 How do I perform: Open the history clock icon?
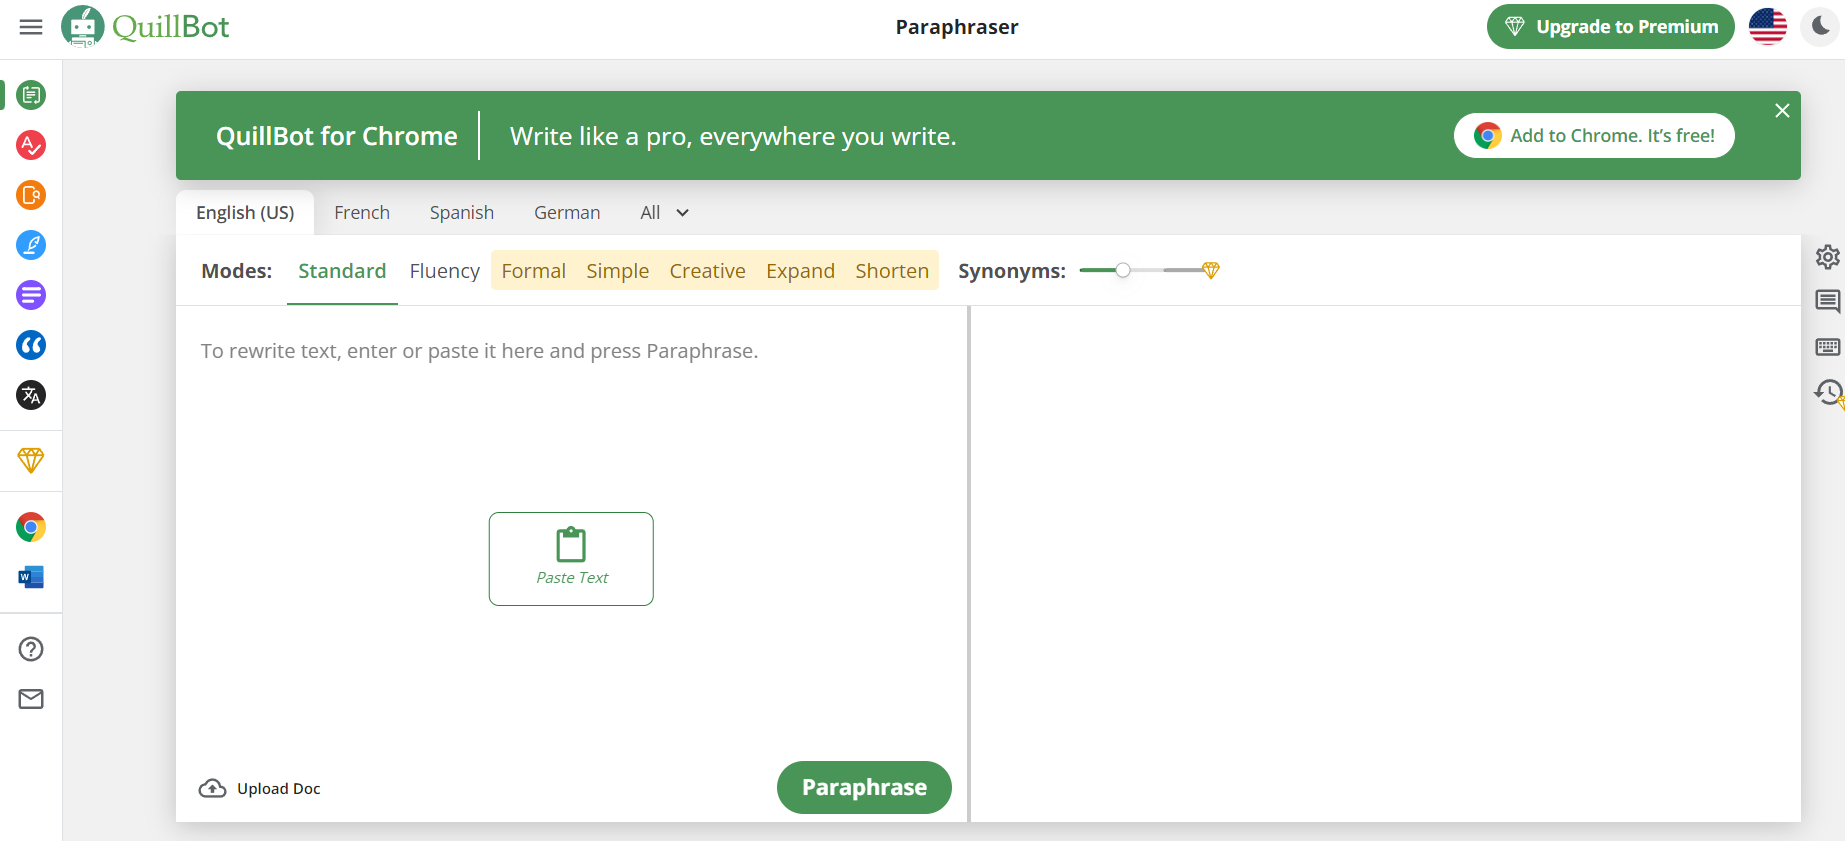[1829, 393]
